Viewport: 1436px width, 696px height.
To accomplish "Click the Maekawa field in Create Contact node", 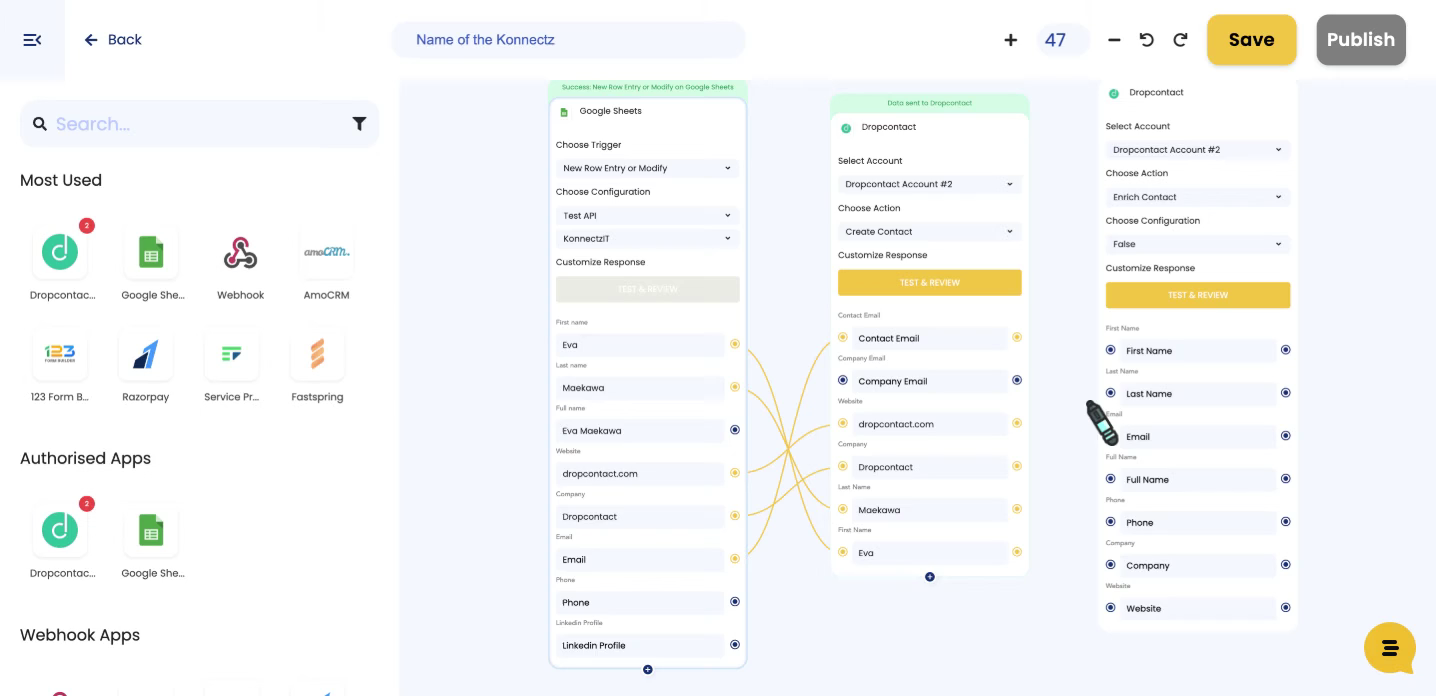I will pos(930,510).
